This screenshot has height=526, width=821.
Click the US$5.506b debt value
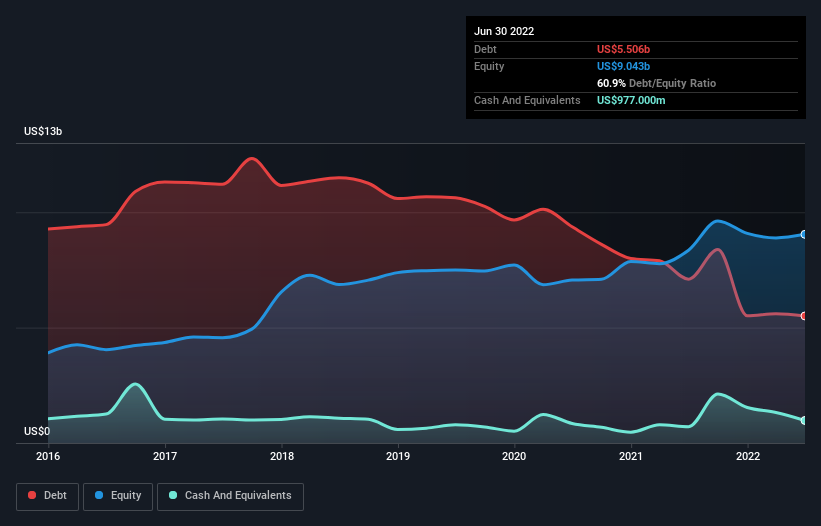[623, 49]
